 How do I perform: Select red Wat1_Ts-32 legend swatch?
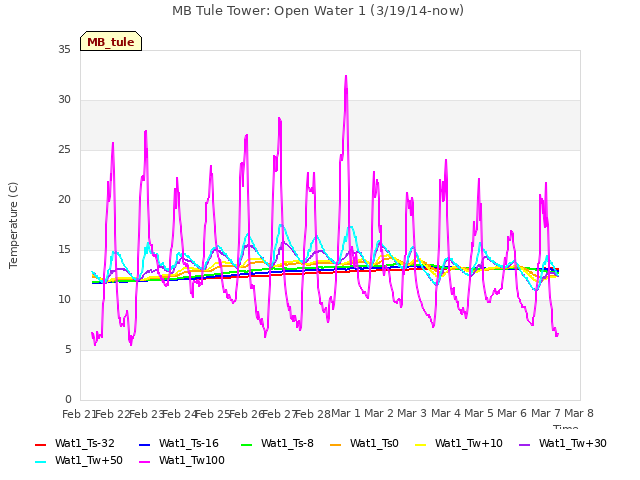[40, 444]
